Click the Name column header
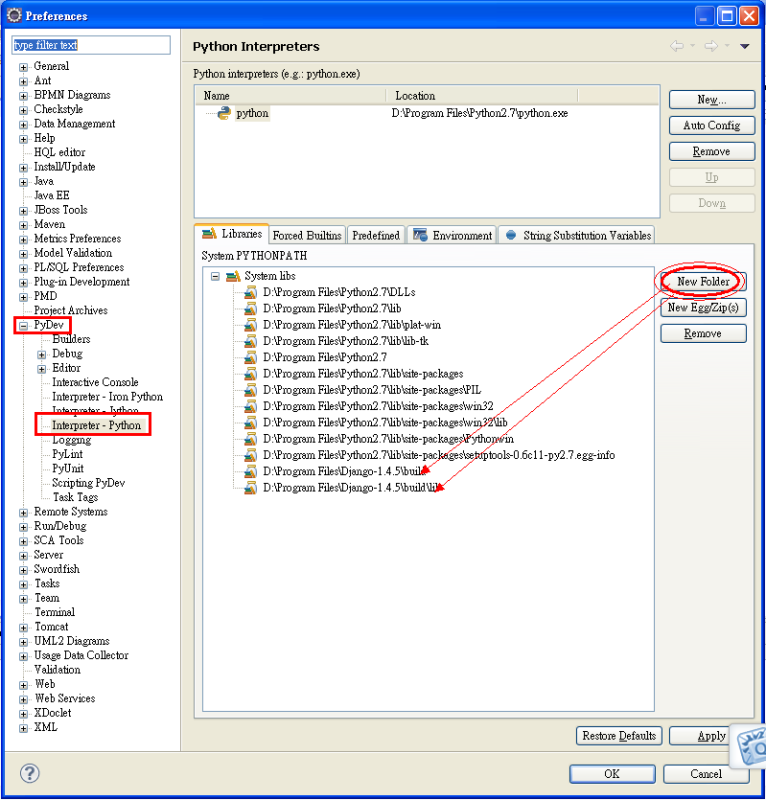Image resolution: width=766 pixels, height=800 pixels. [290, 96]
